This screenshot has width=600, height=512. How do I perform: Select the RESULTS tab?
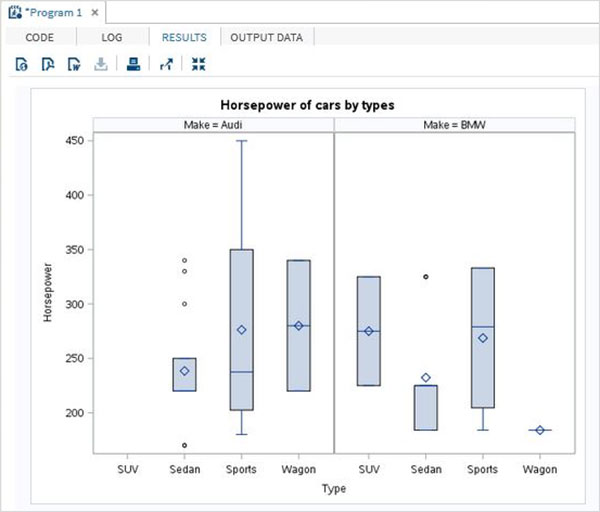coord(184,38)
